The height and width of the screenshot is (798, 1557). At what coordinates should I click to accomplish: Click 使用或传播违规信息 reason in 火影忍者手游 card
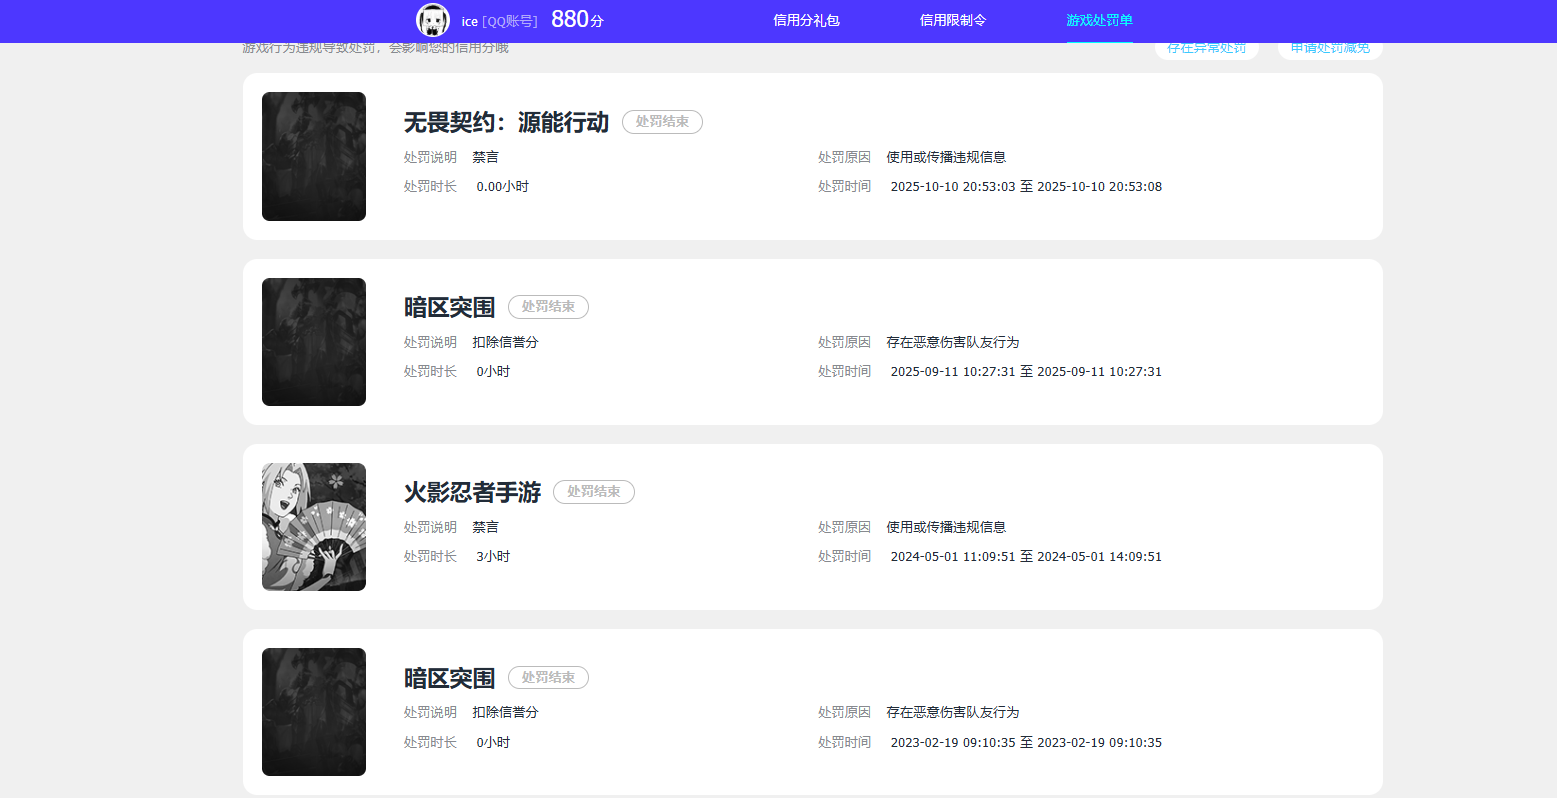[946, 527]
